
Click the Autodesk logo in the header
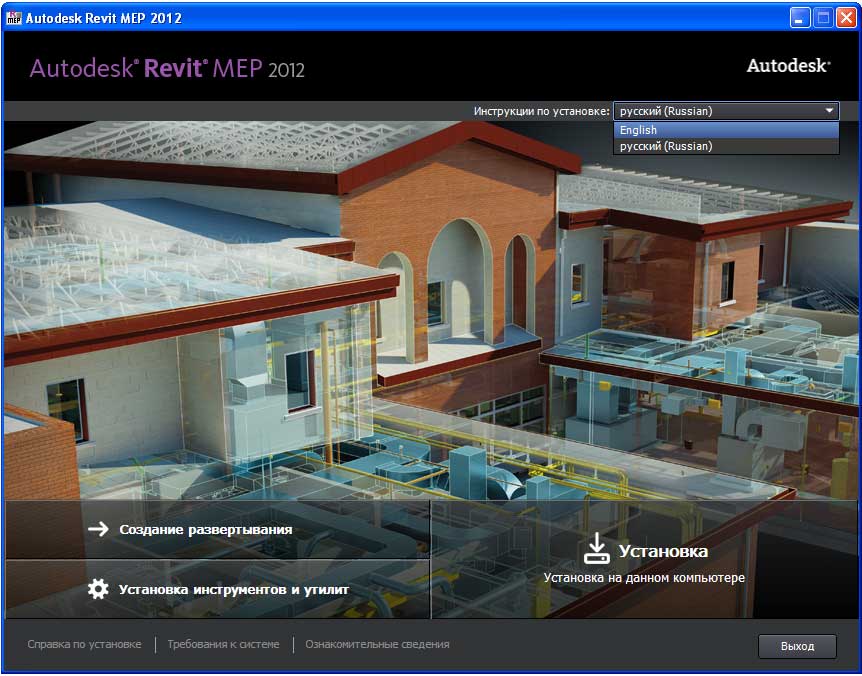click(788, 66)
